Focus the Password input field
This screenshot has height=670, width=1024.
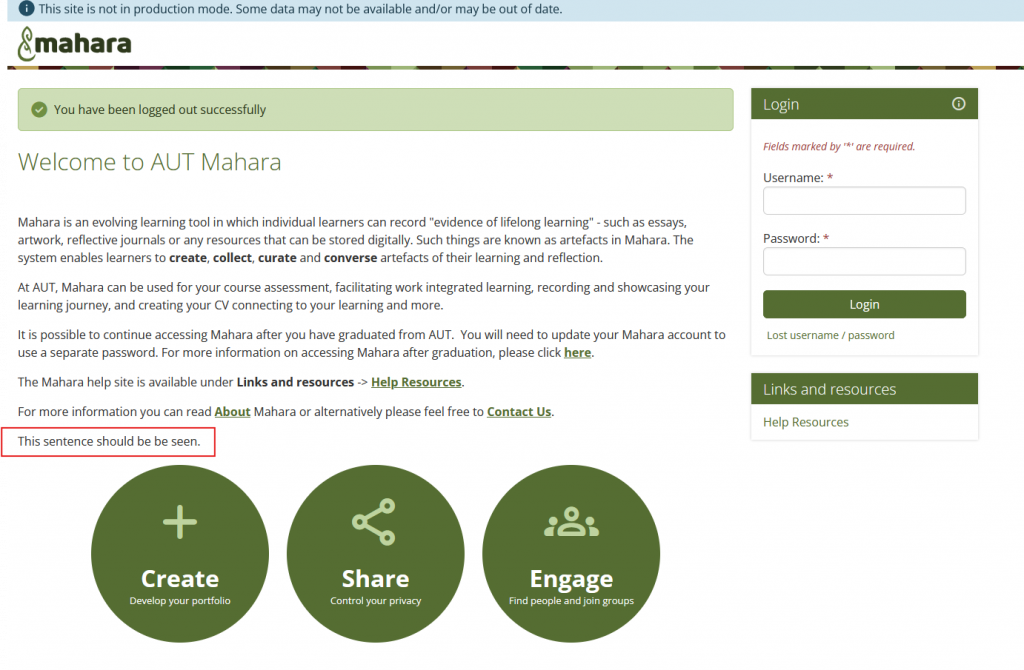click(x=864, y=262)
